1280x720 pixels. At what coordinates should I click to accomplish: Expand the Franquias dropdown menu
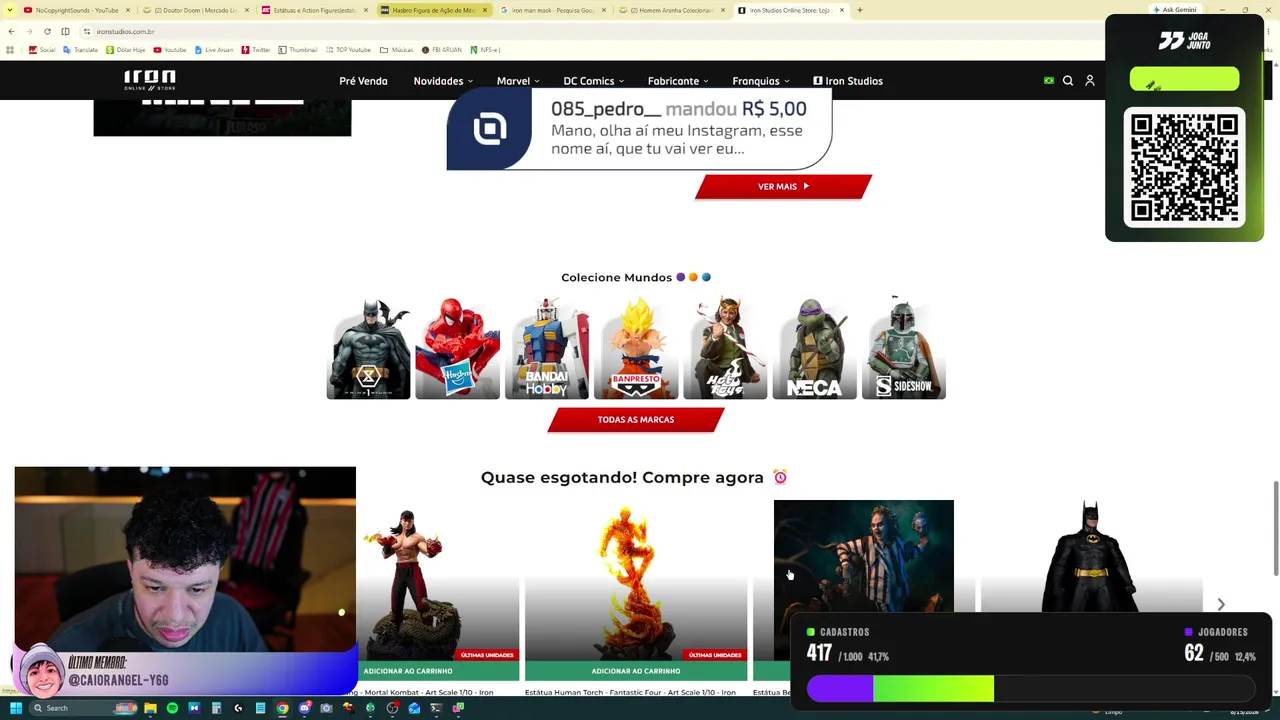point(761,81)
